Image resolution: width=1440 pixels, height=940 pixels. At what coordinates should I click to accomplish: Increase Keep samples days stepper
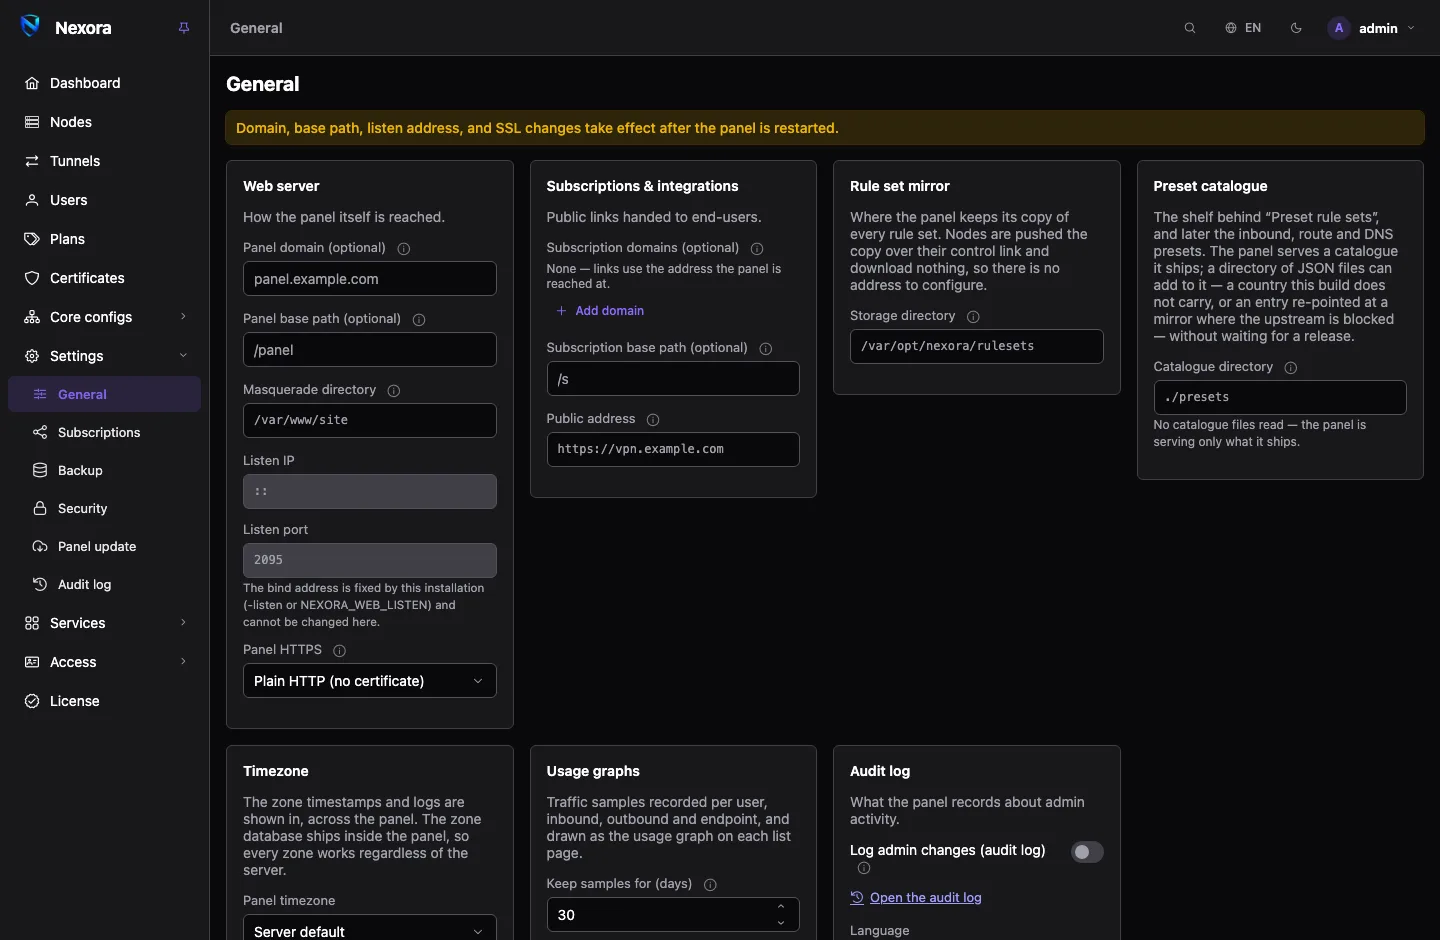(781, 907)
